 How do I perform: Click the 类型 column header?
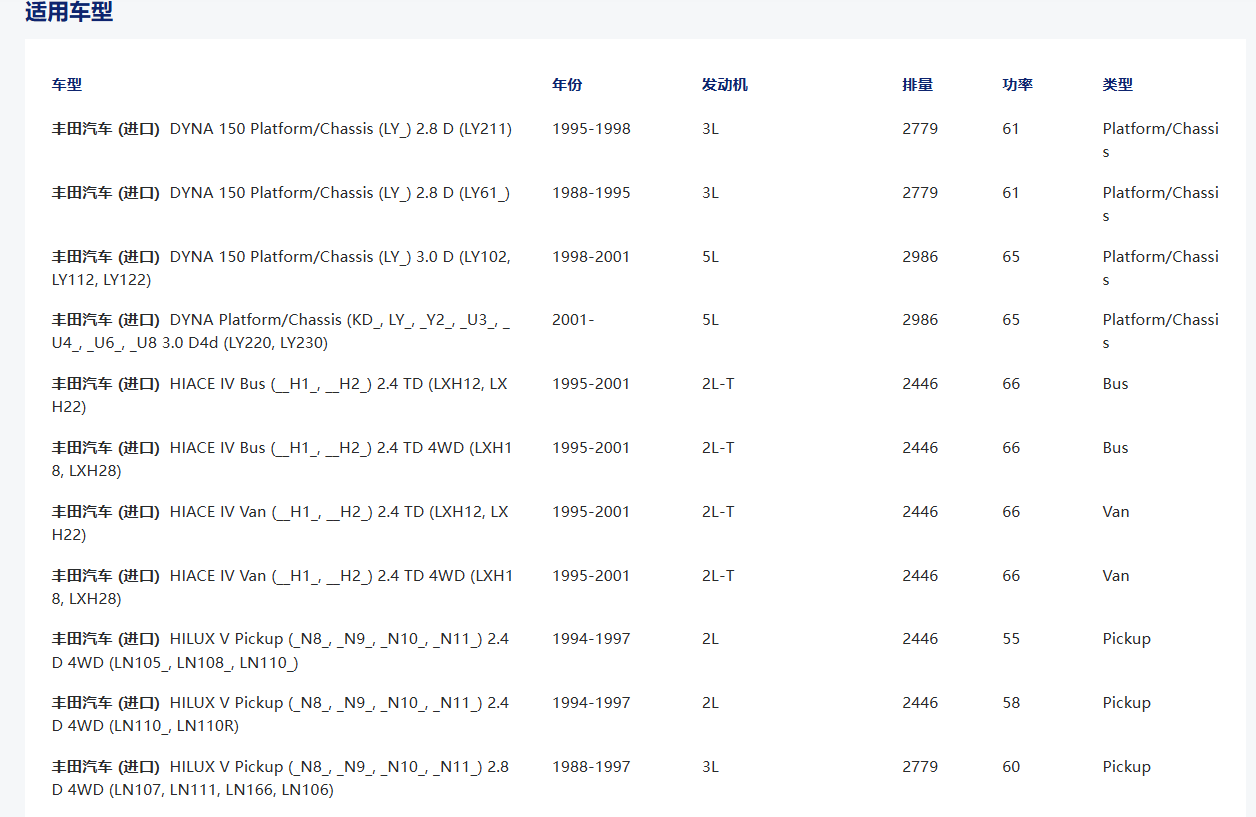click(1118, 85)
